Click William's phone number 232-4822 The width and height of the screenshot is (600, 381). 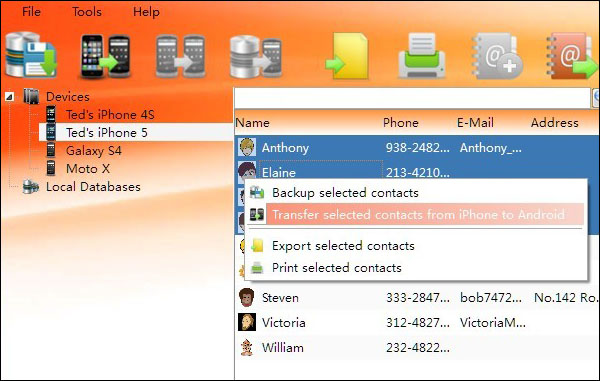pos(418,347)
